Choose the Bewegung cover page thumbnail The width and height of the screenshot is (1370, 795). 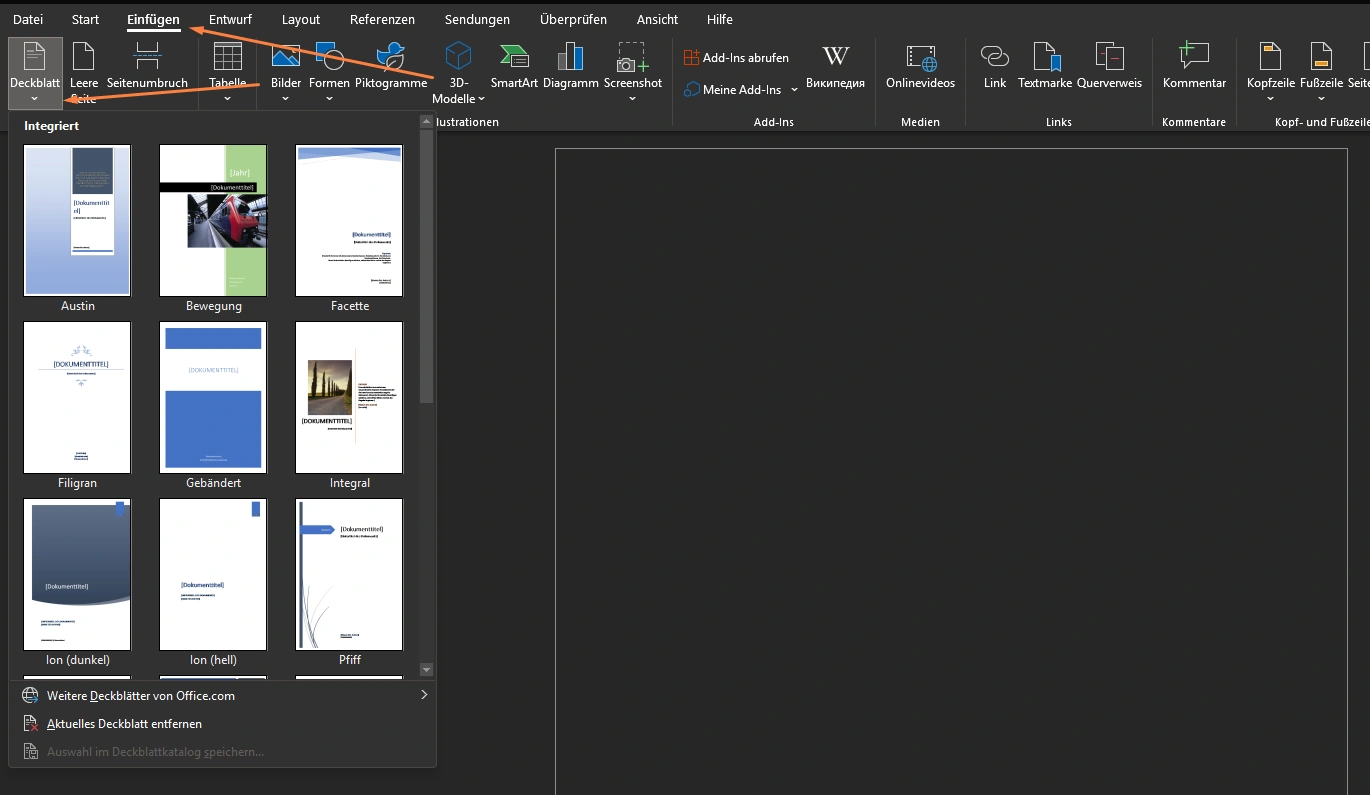pos(213,222)
